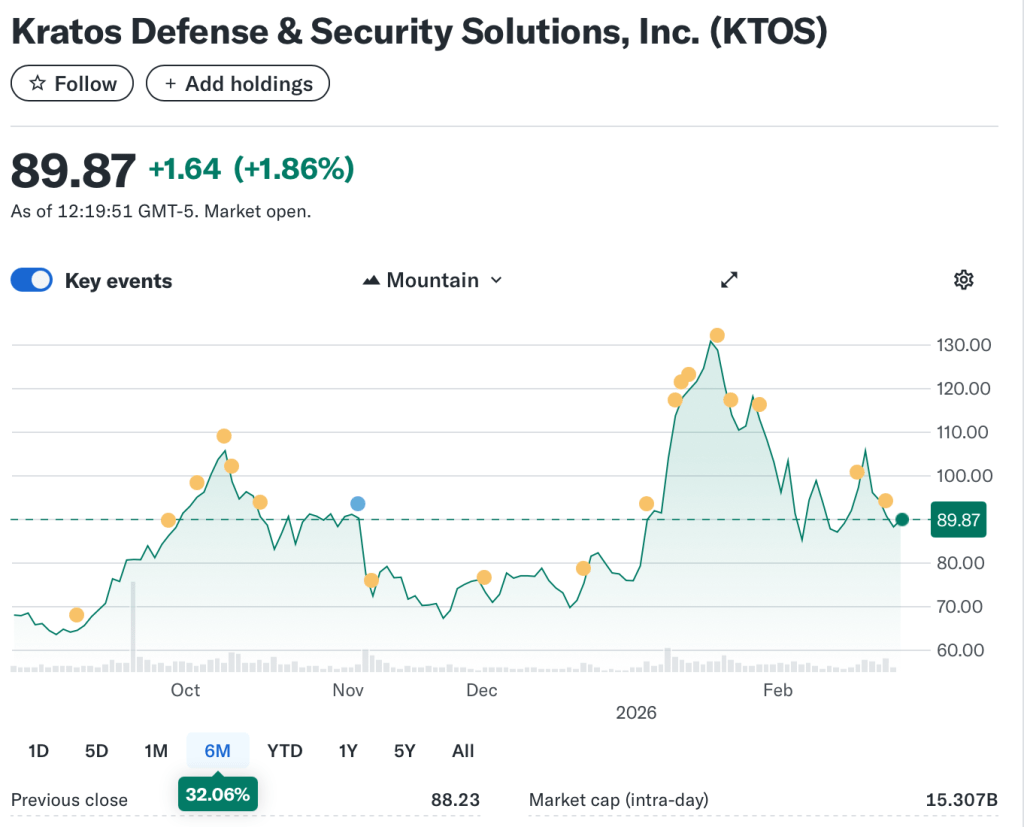This screenshot has width=1024, height=827.
Task: Open the Mountain chart type dropdown
Action: 432,280
